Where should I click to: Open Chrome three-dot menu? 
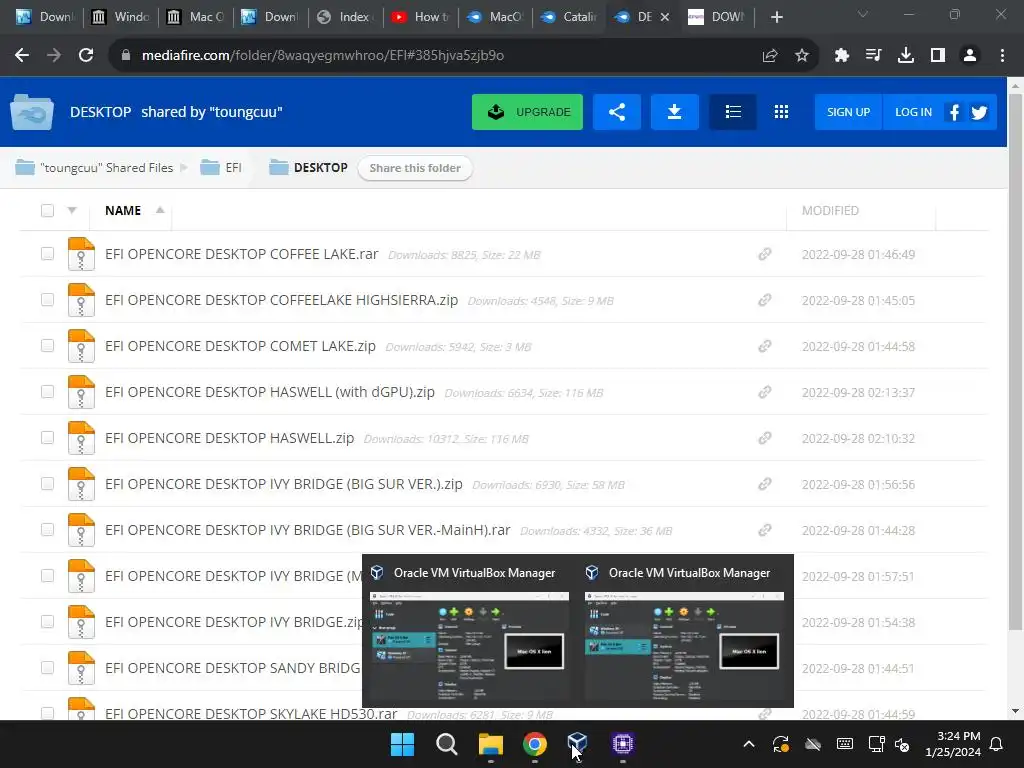(x=1002, y=56)
